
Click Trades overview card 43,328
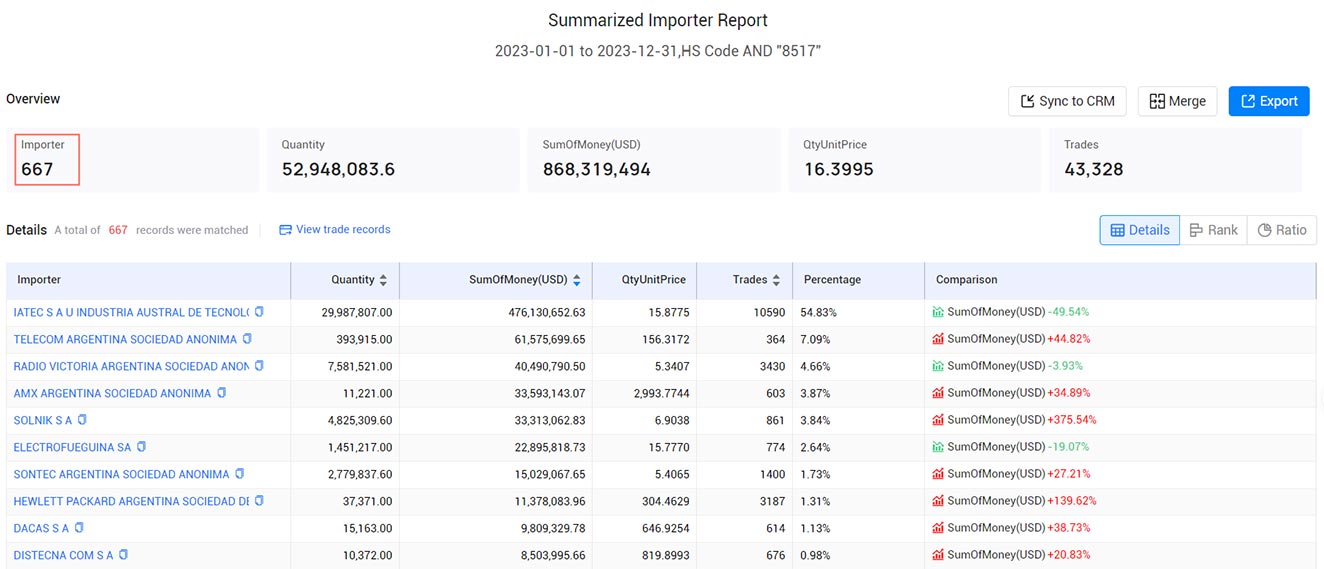(x=1176, y=159)
